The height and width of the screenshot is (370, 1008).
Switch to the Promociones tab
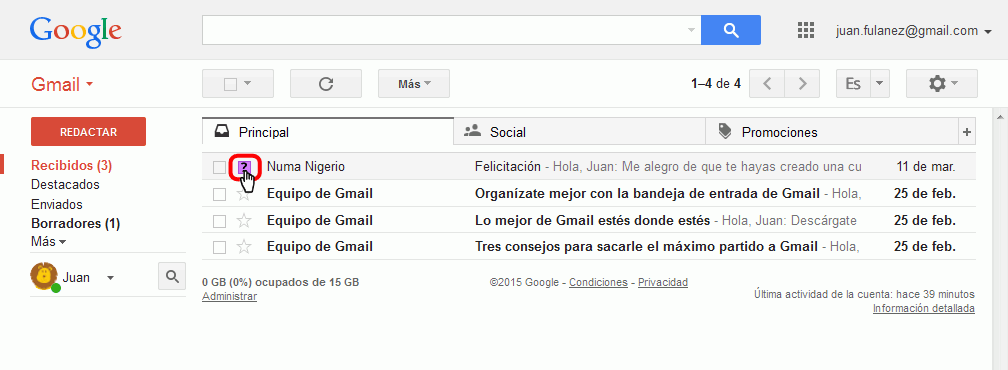coord(832,132)
